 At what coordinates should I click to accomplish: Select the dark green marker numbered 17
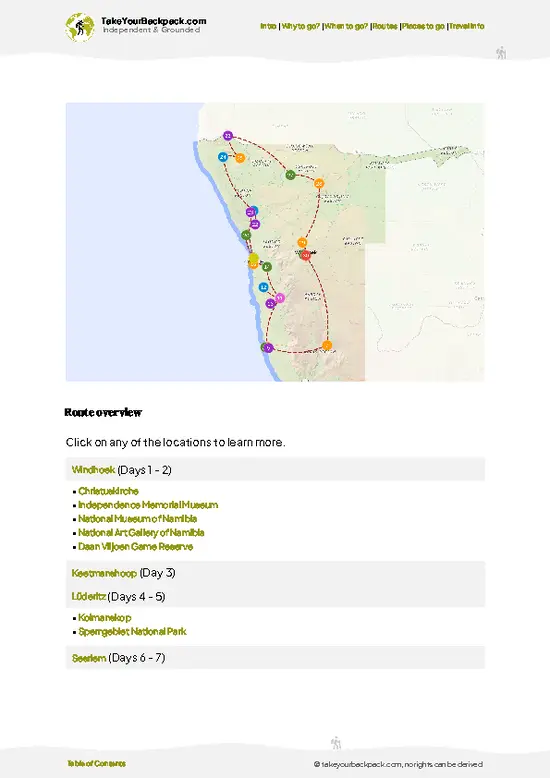267,267
